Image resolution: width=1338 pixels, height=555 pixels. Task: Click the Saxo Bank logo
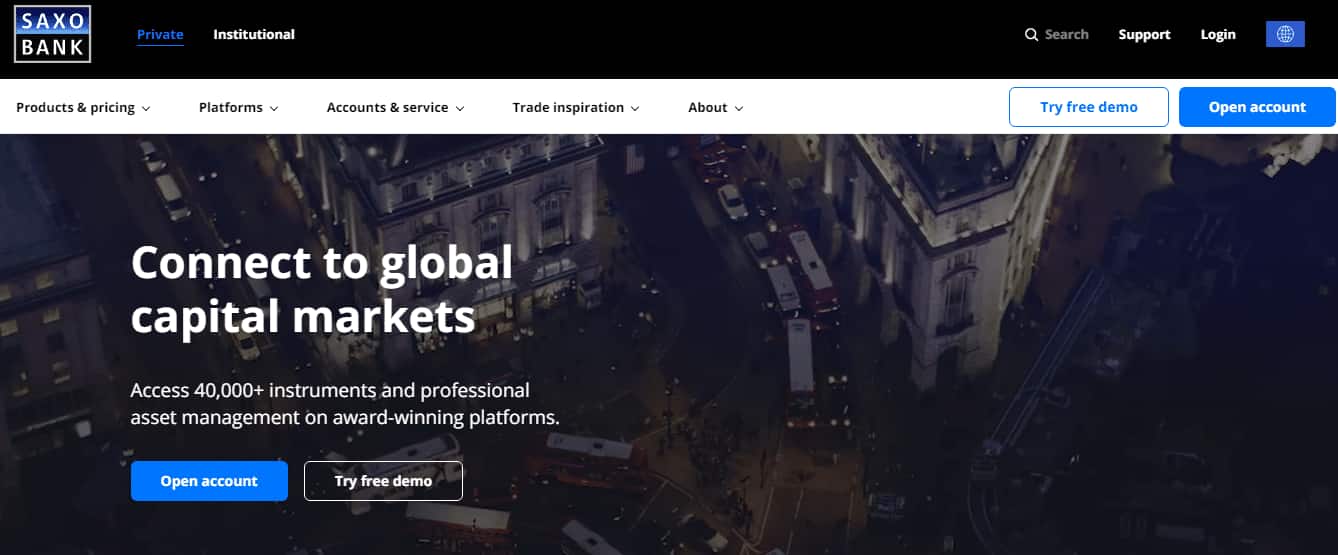coord(53,34)
